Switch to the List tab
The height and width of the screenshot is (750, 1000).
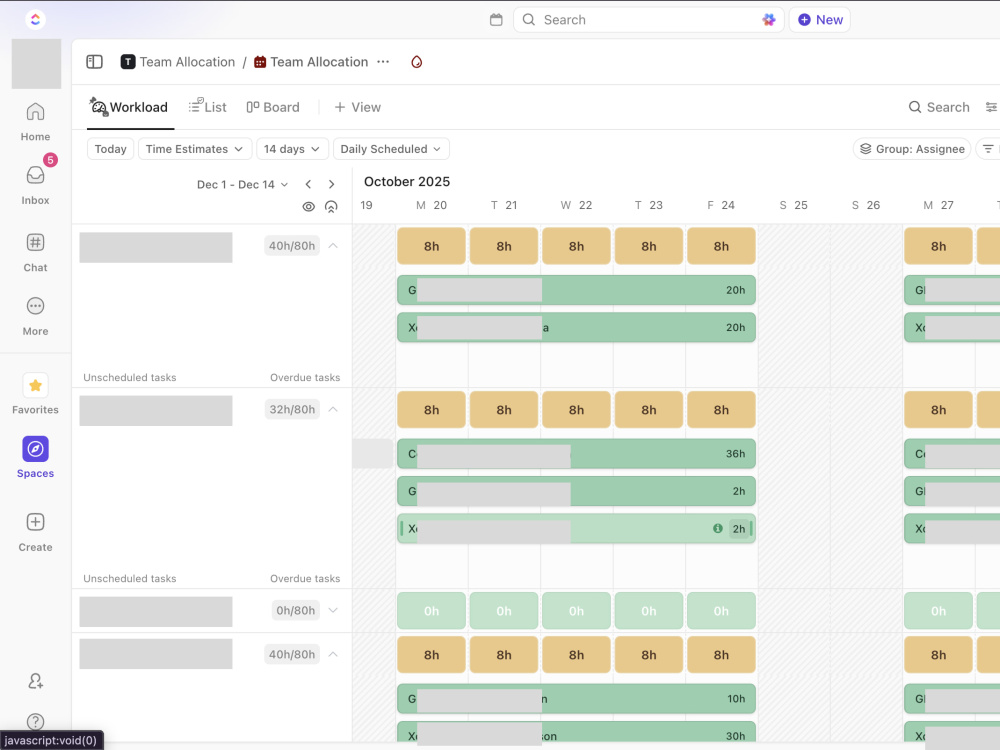coord(207,107)
